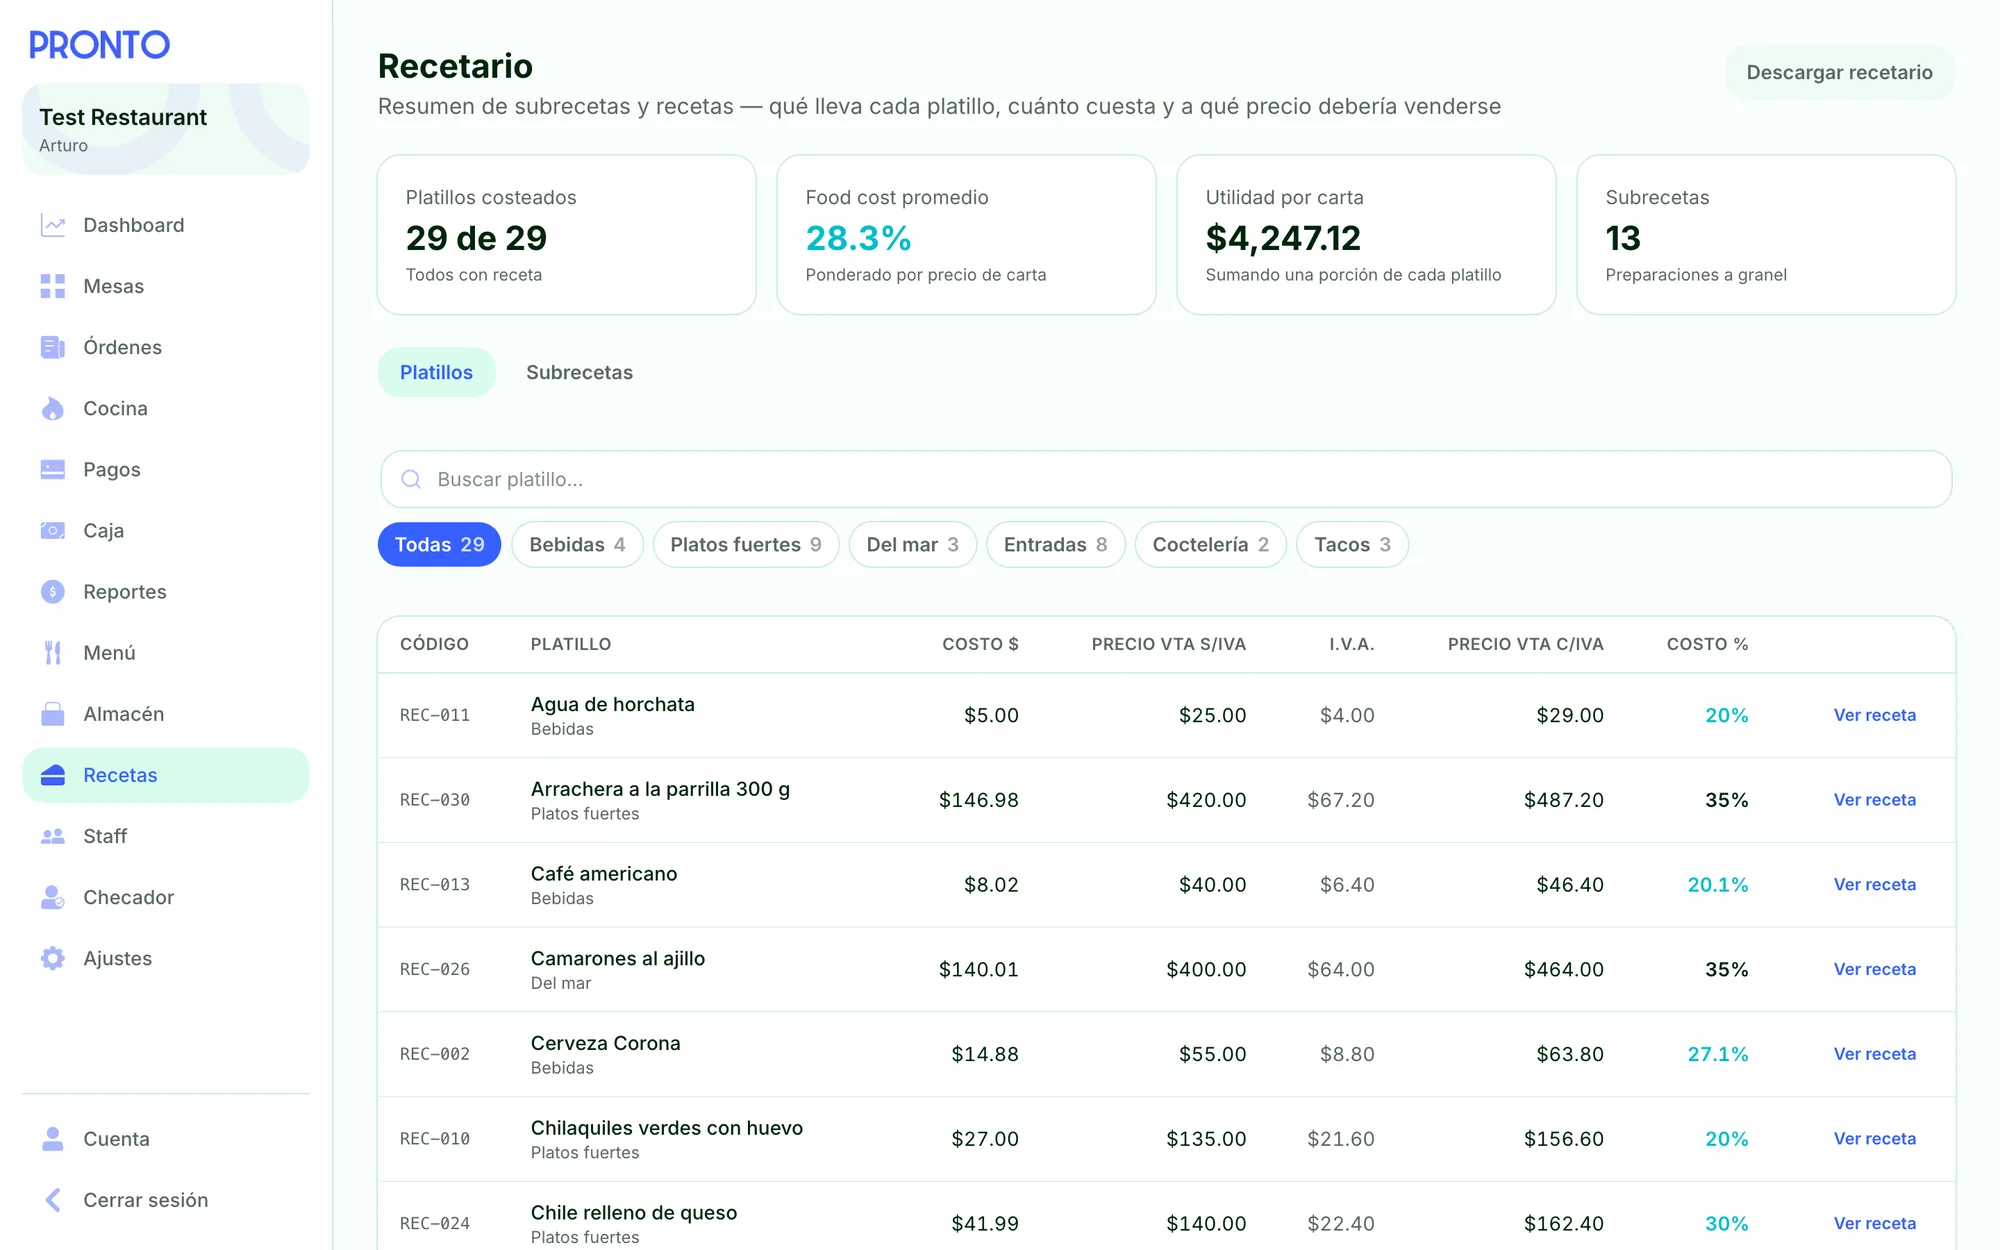
Task: Filter by Entradas category
Action: (x=1055, y=544)
